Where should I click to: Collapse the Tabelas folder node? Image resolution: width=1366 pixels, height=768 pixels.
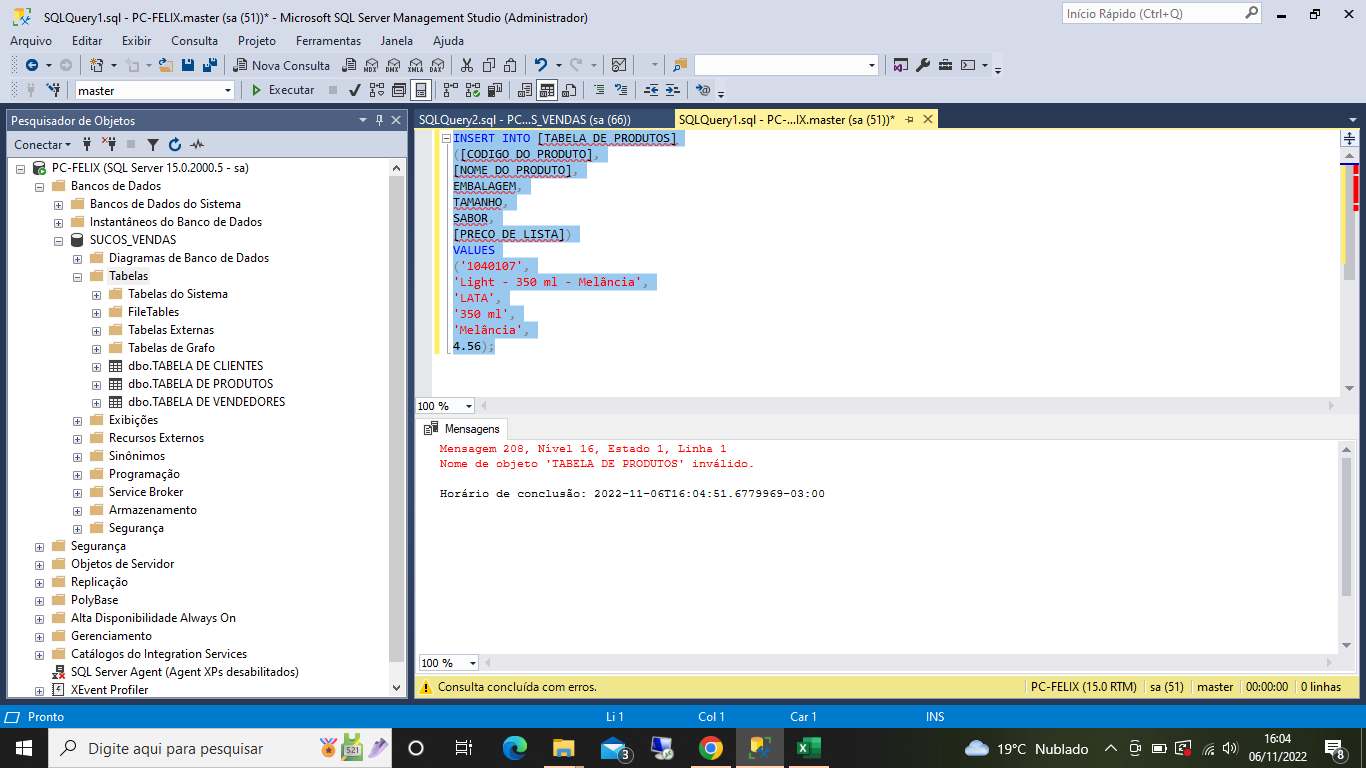[x=77, y=276]
